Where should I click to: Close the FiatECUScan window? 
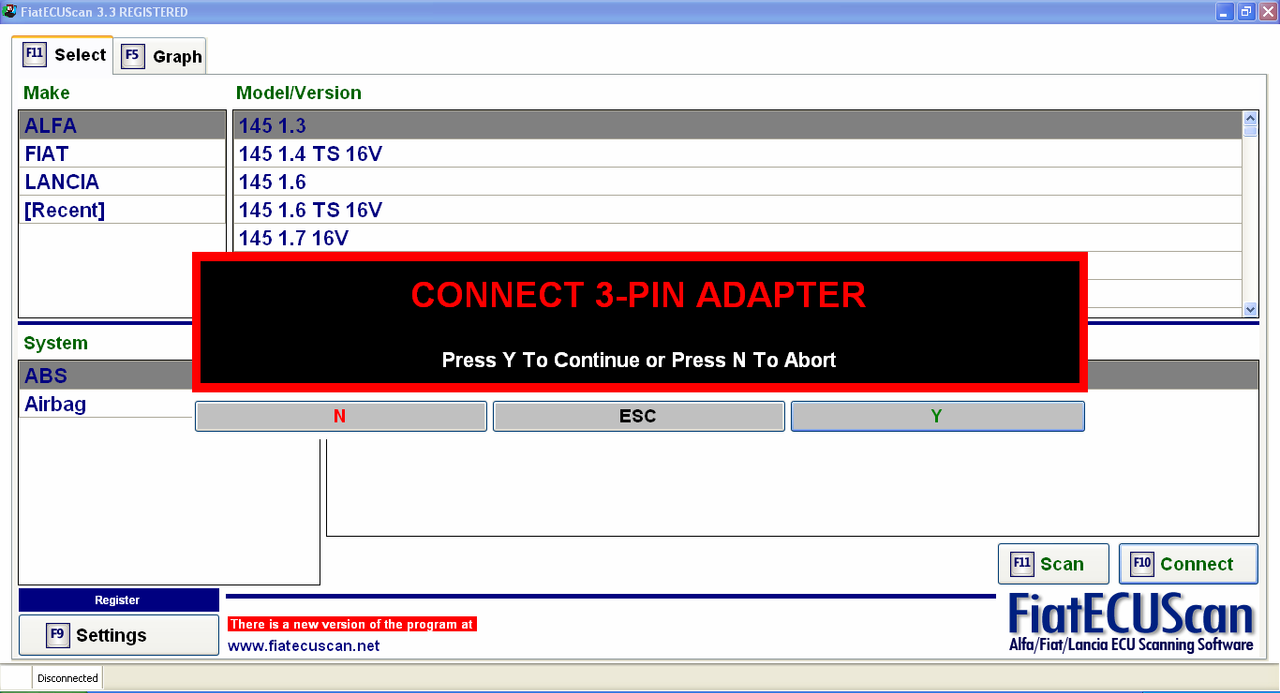(1267, 12)
